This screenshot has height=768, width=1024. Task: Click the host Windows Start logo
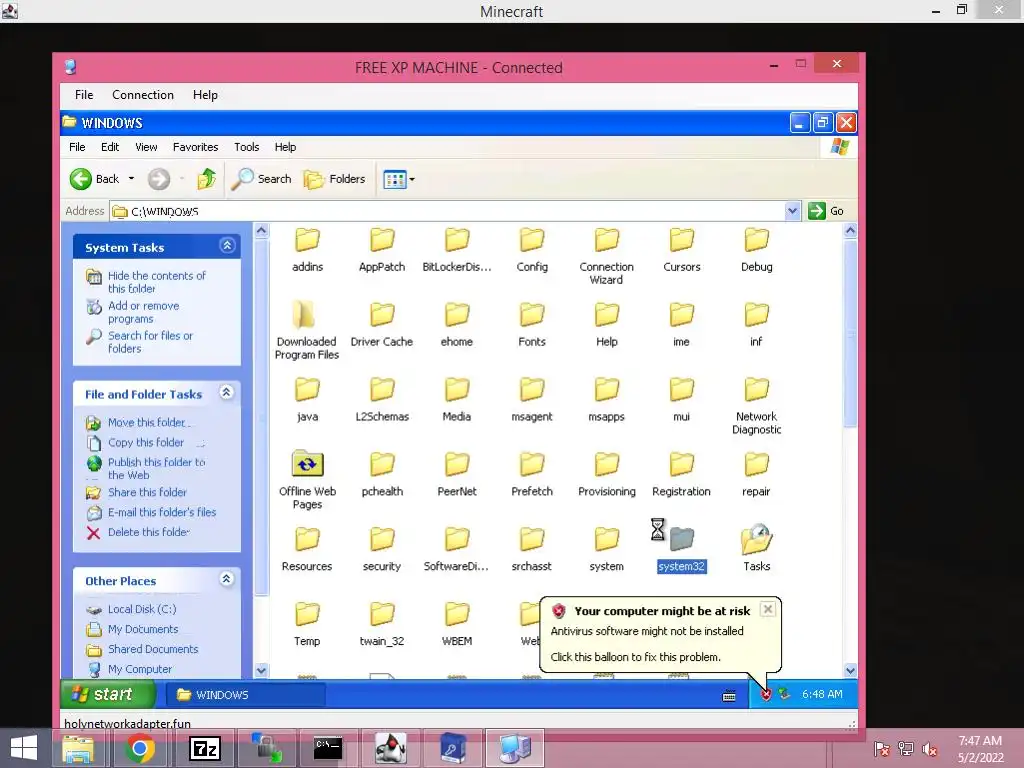click(24, 748)
